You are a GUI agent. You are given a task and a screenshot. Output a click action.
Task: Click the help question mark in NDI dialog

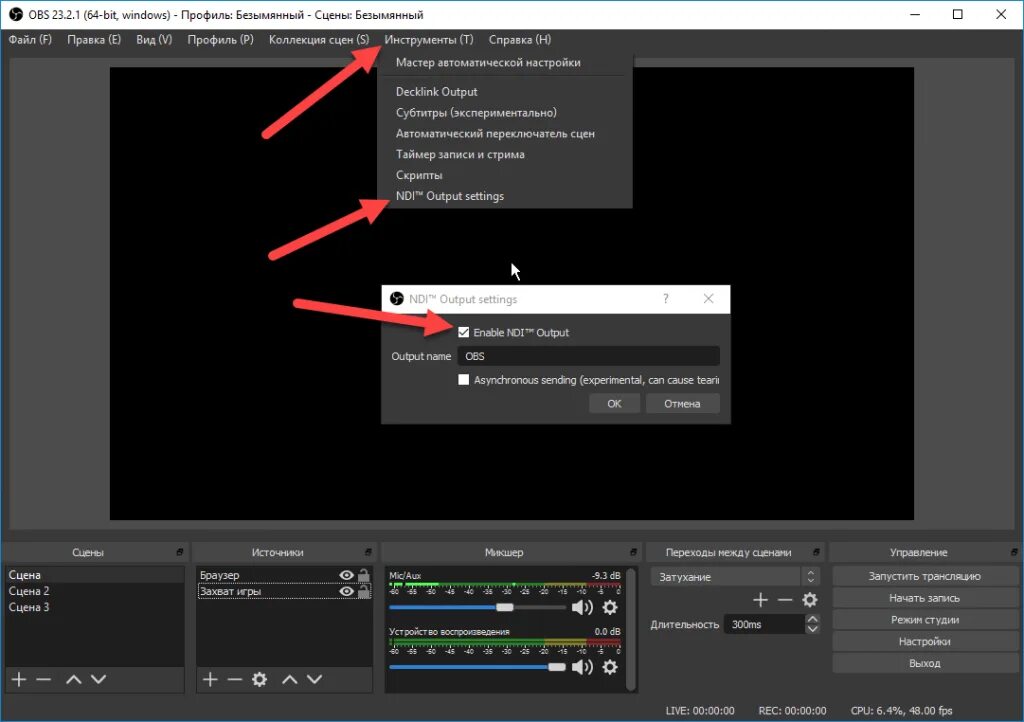(x=665, y=299)
